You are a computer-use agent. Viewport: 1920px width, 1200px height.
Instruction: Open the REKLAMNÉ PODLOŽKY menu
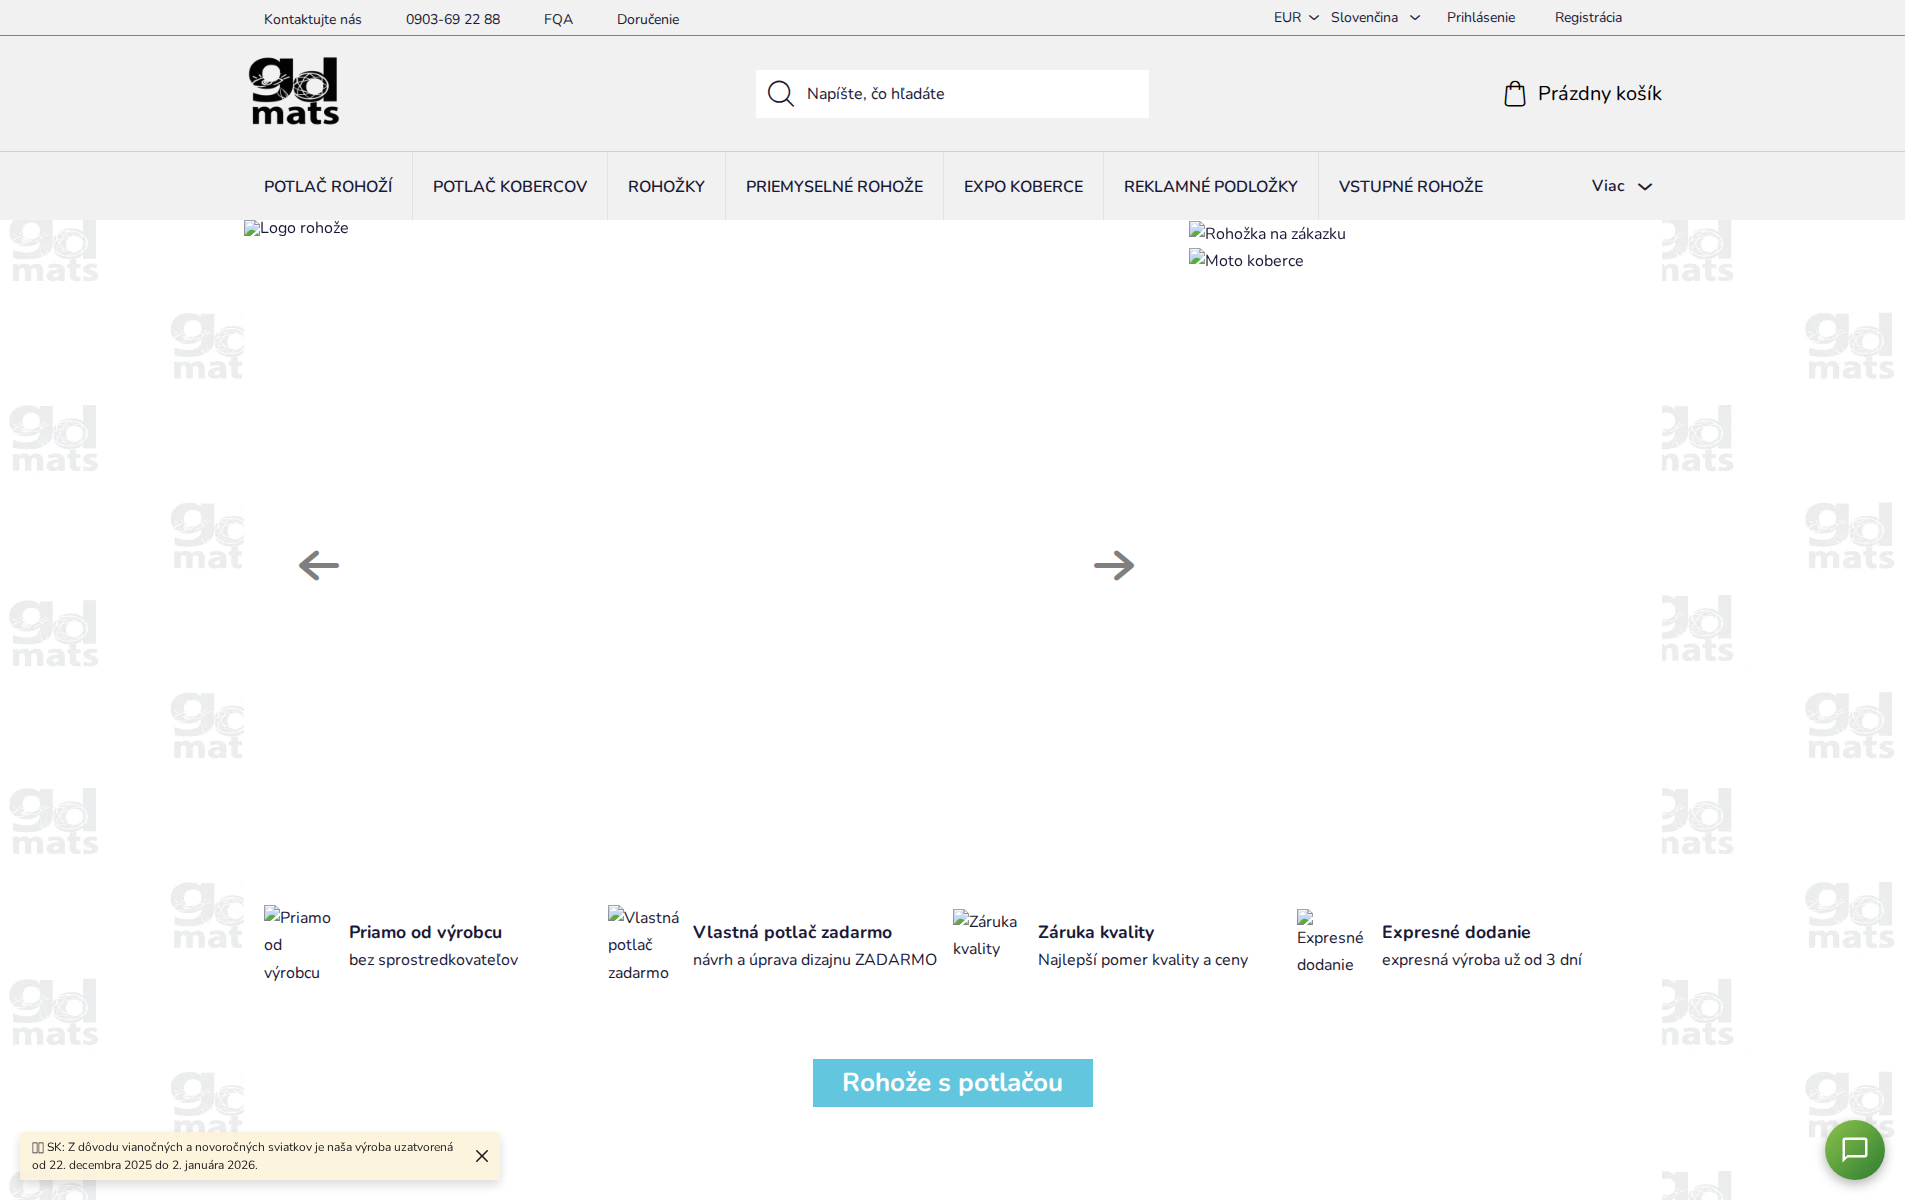point(1210,185)
